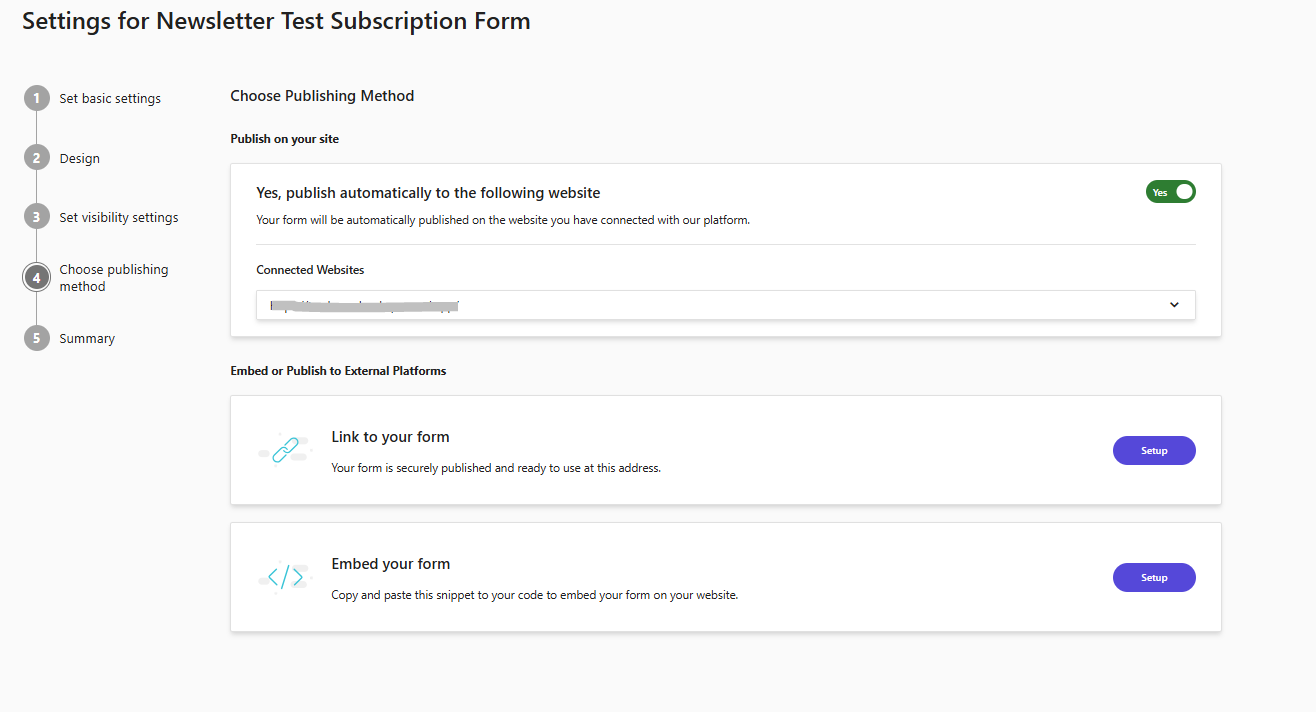The image size is (1316, 712).
Task: Click the Connected Websites dropdown chevron
Action: [1174, 305]
